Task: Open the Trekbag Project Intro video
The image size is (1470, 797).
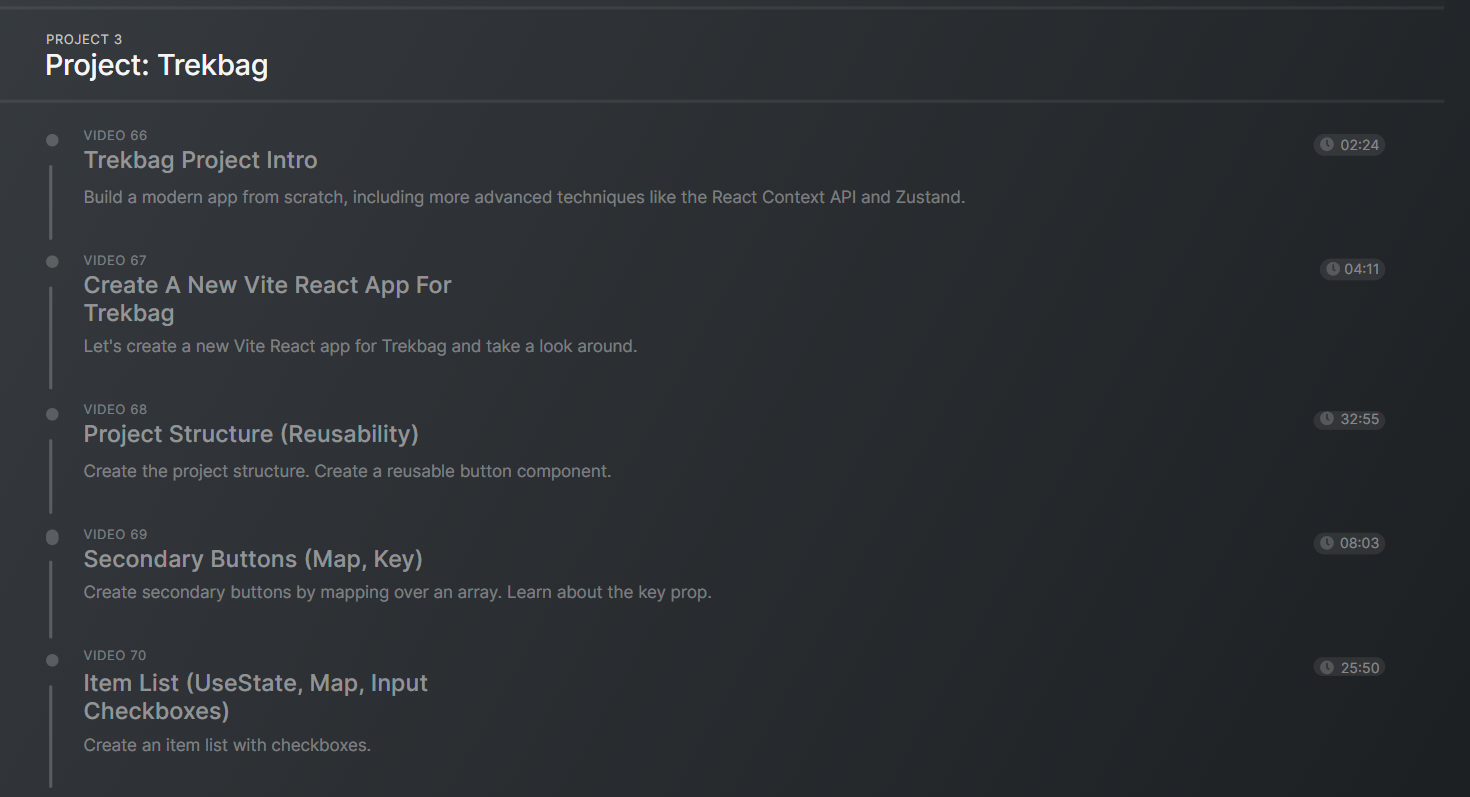Action: point(200,161)
